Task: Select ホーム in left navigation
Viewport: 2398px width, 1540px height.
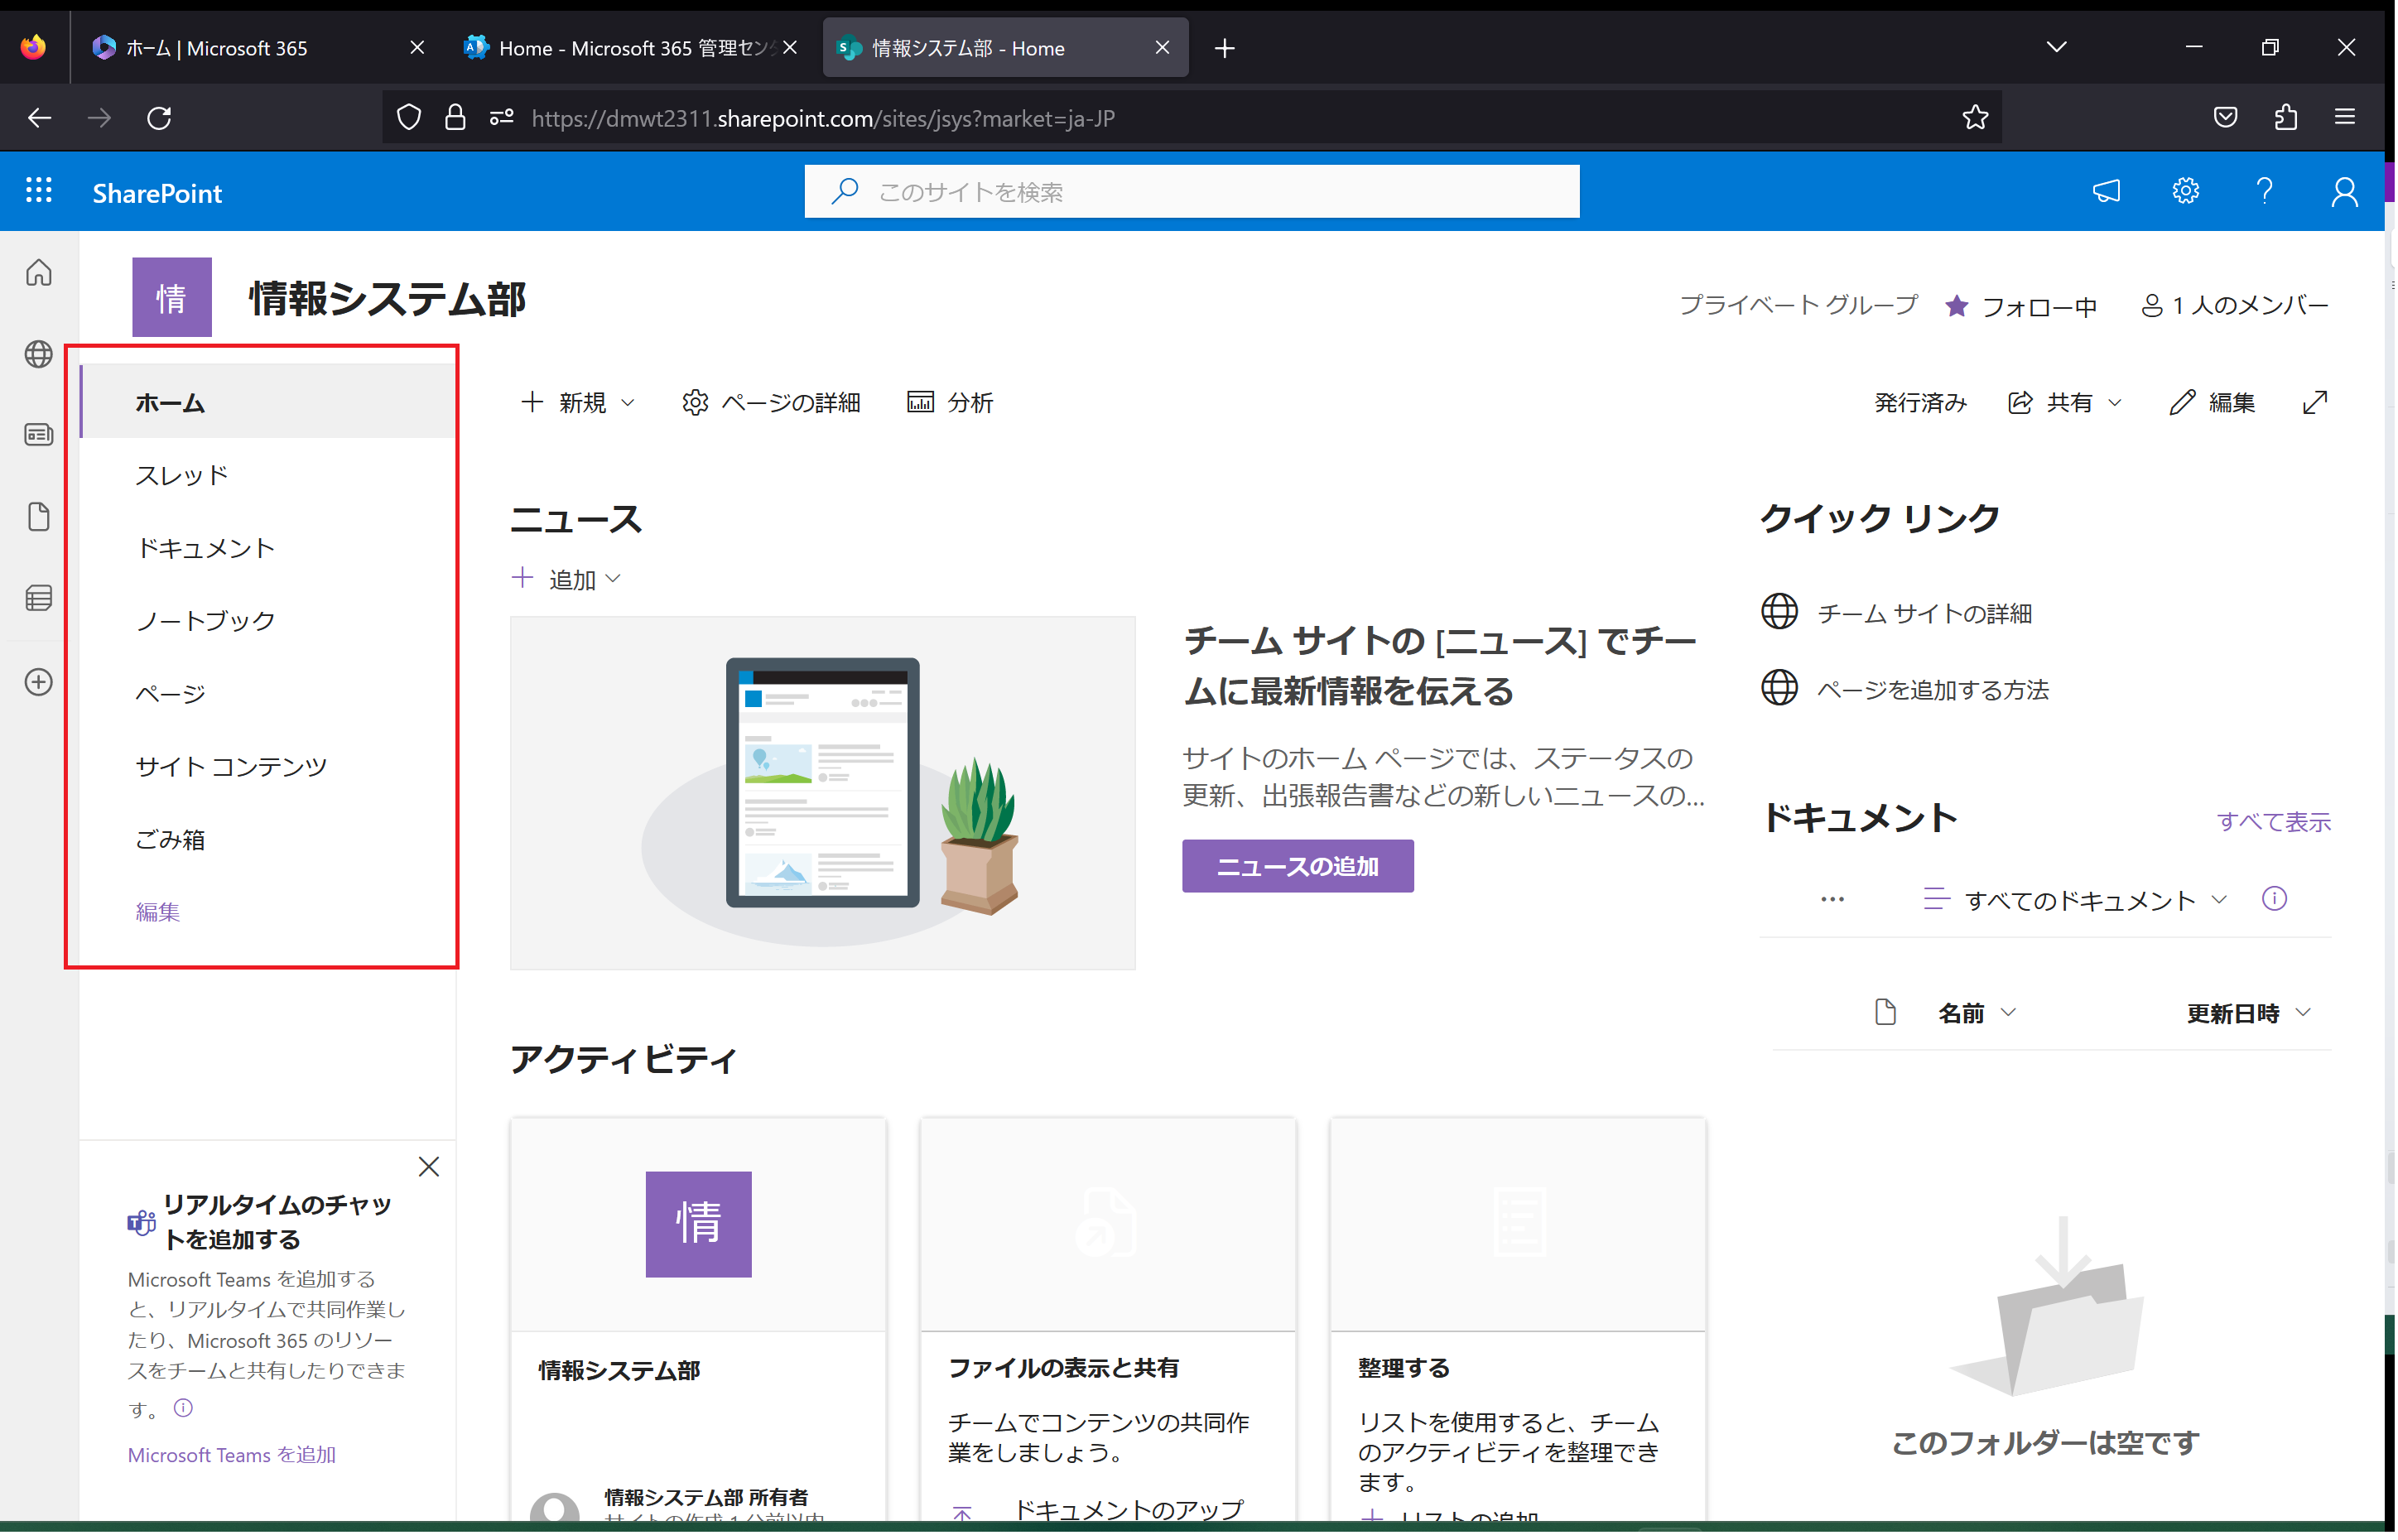Action: click(267, 402)
